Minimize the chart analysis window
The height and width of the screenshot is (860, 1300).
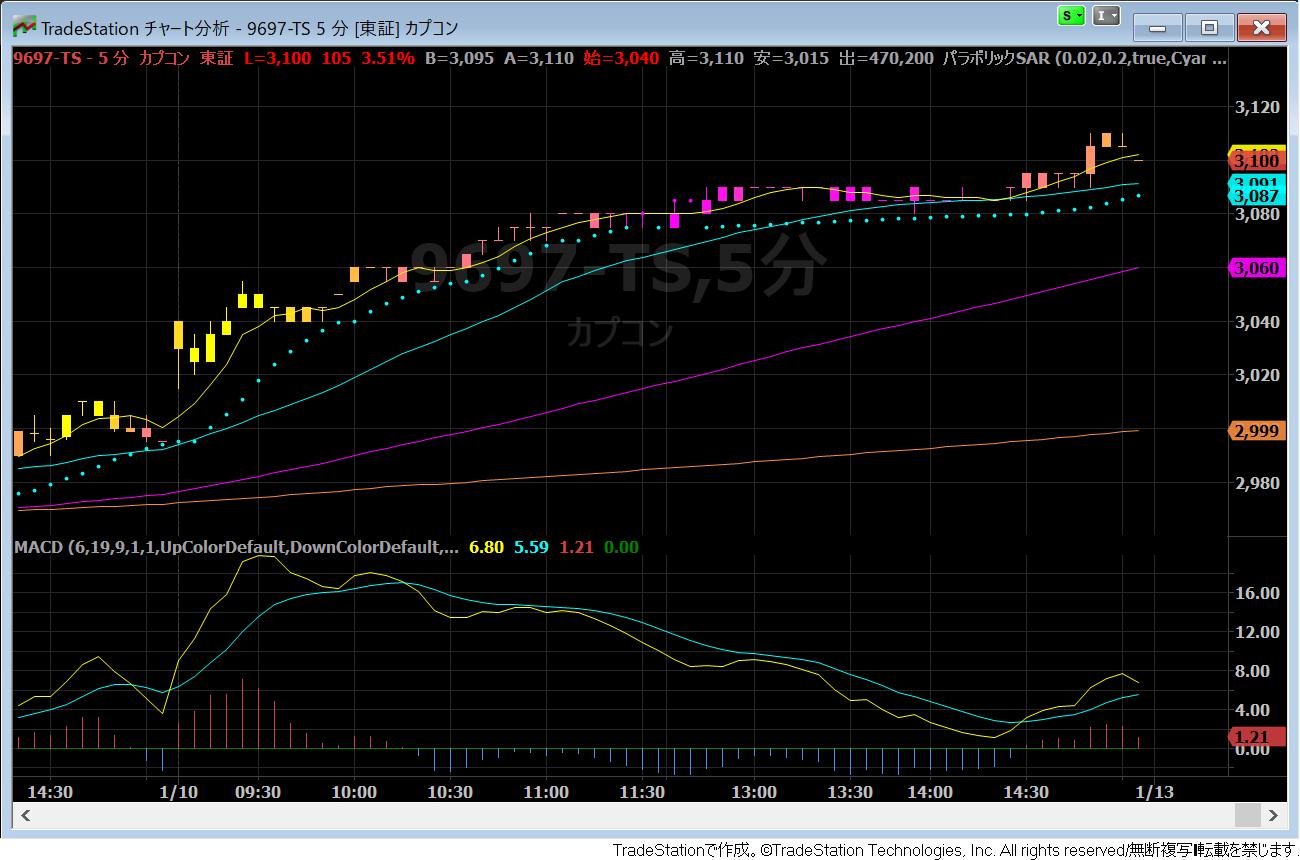tap(1158, 28)
